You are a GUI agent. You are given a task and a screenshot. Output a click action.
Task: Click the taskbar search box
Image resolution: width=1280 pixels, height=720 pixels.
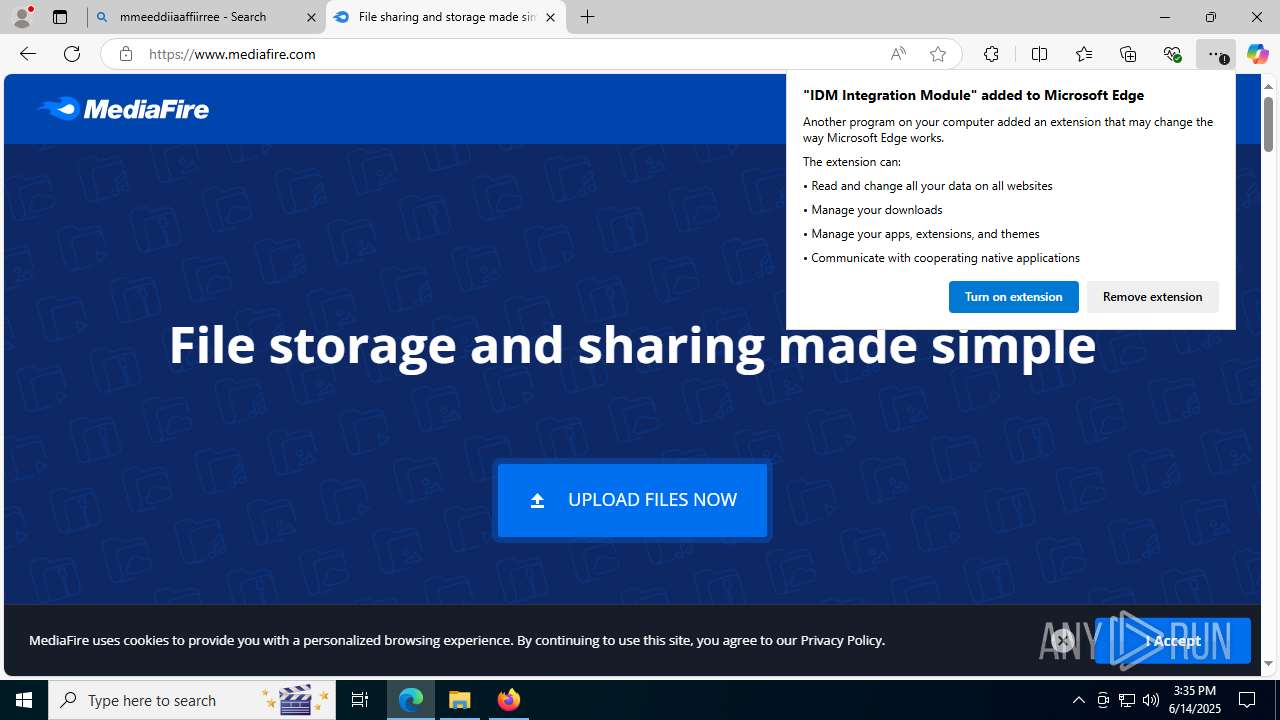(192, 700)
